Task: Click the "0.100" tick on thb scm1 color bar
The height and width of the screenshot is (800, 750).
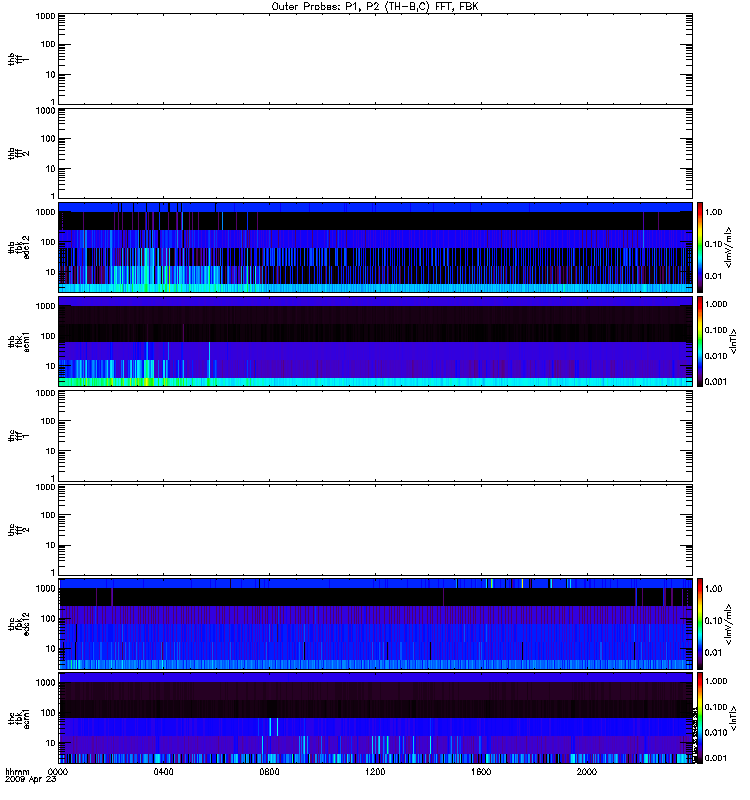Action: pos(716,330)
